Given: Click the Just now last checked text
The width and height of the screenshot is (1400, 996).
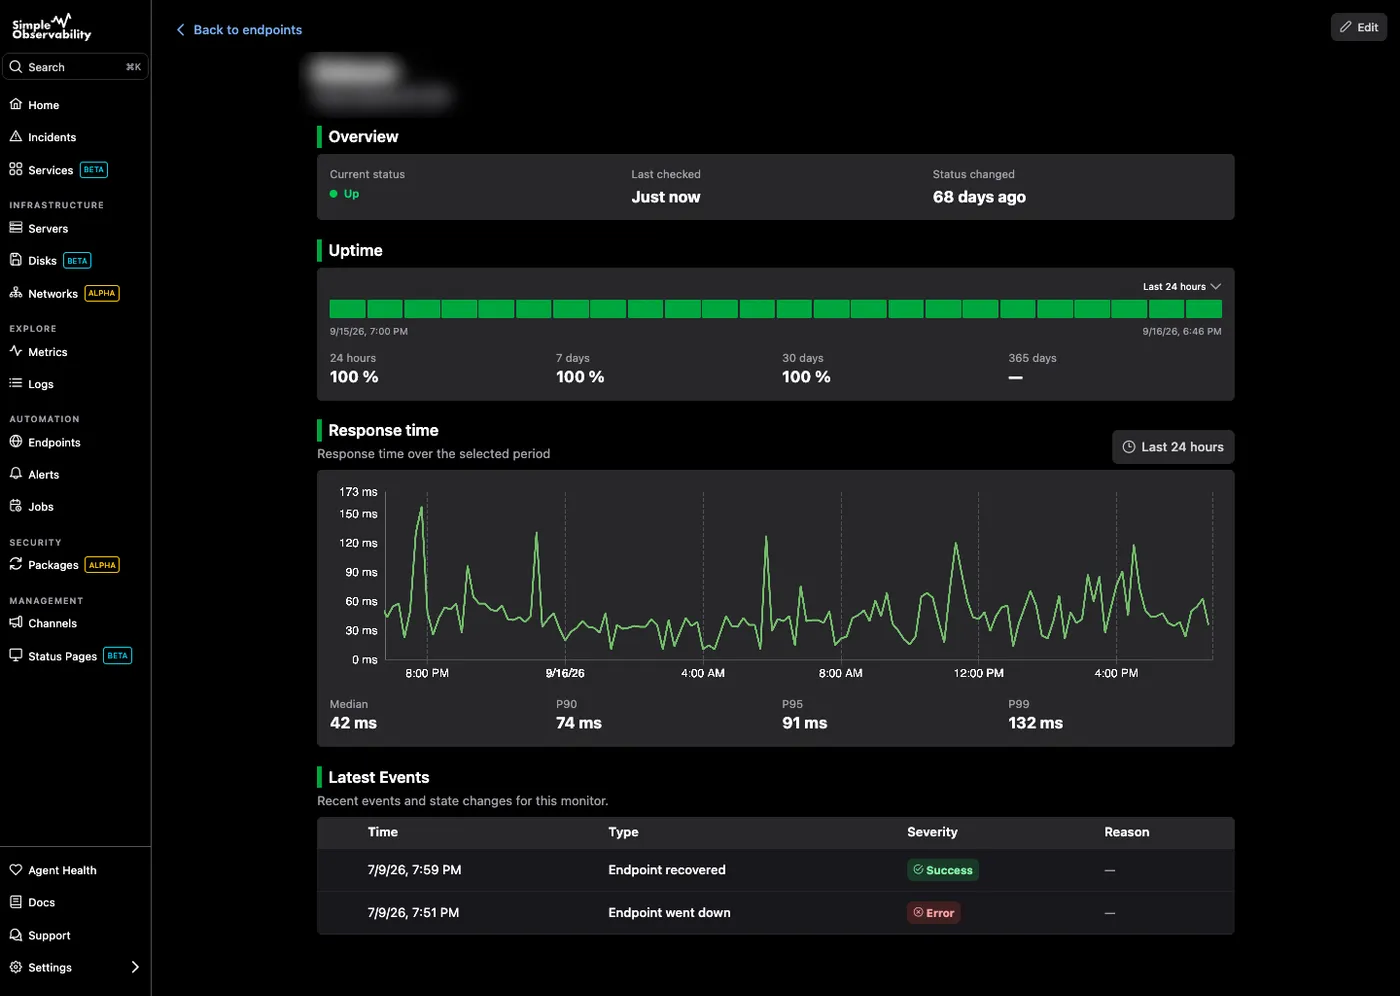Looking at the screenshot, I should click(x=666, y=197).
